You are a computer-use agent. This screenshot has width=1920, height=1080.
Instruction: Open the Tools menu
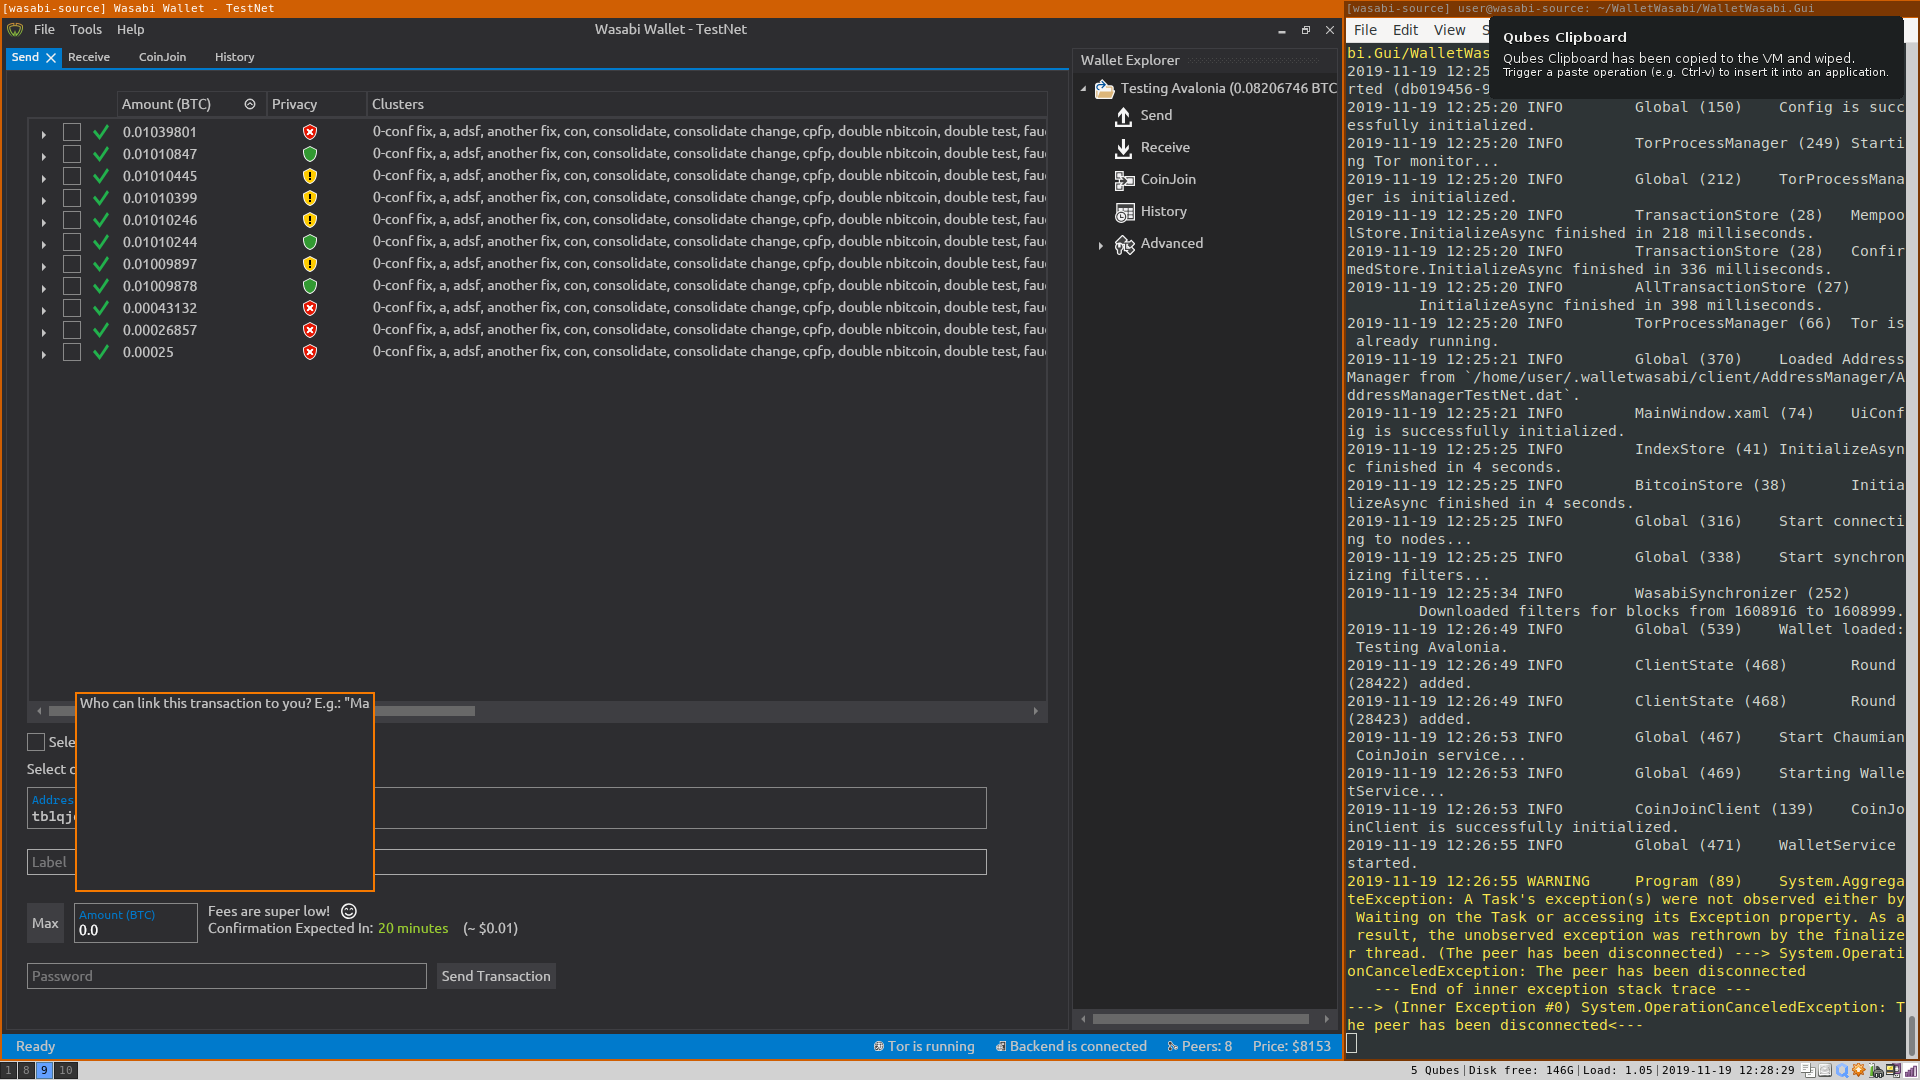click(85, 30)
